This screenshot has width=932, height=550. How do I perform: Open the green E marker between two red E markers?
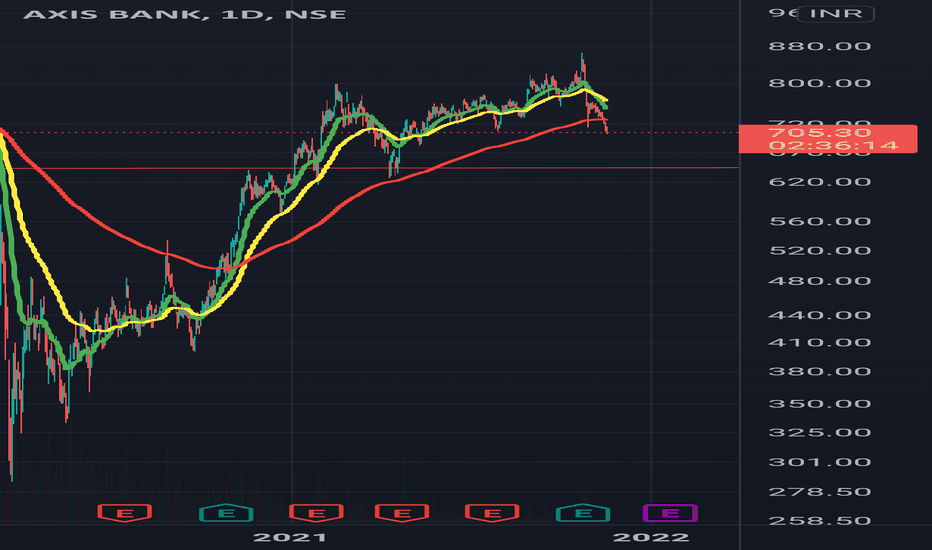(x=226, y=513)
